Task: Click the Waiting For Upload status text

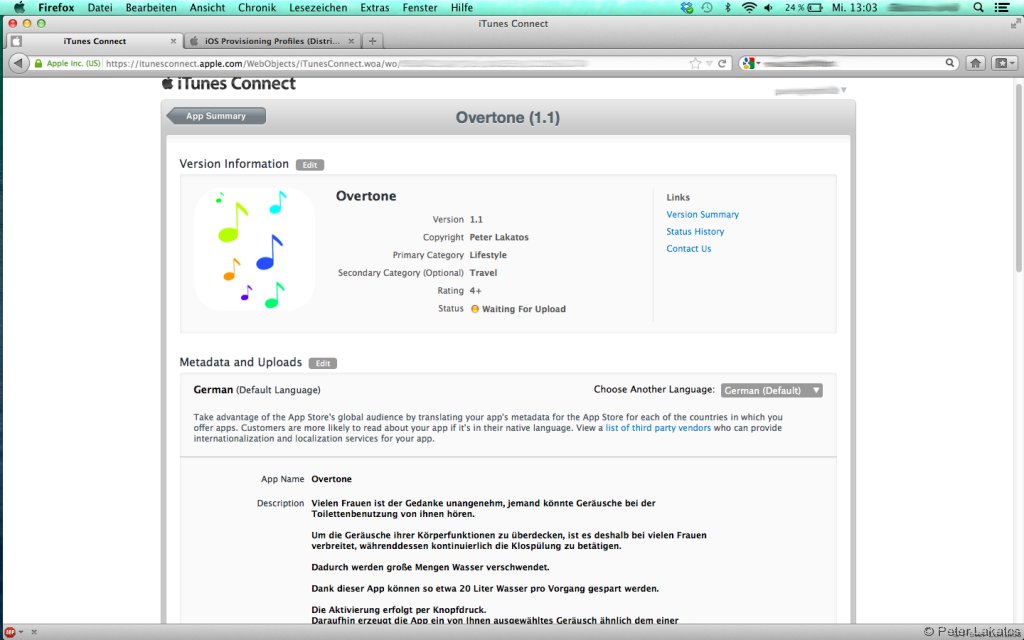Action: [524, 309]
